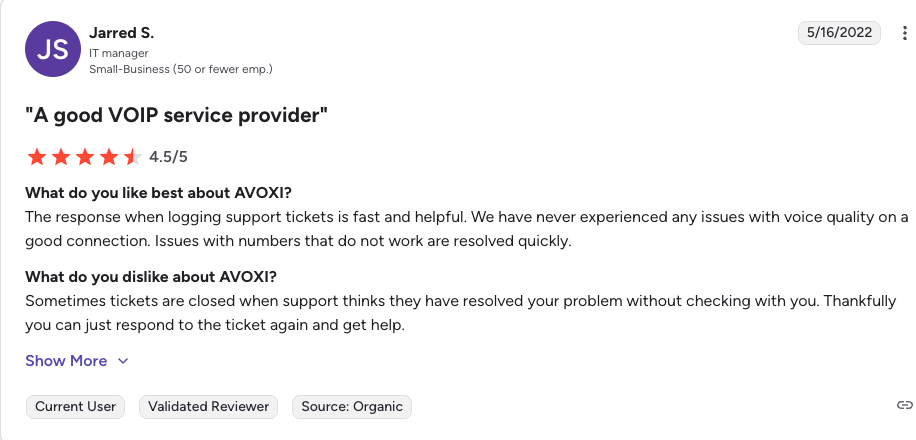916x440 pixels.
Task: Click the 4.5/5 rating text
Action: [x=168, y=157]
